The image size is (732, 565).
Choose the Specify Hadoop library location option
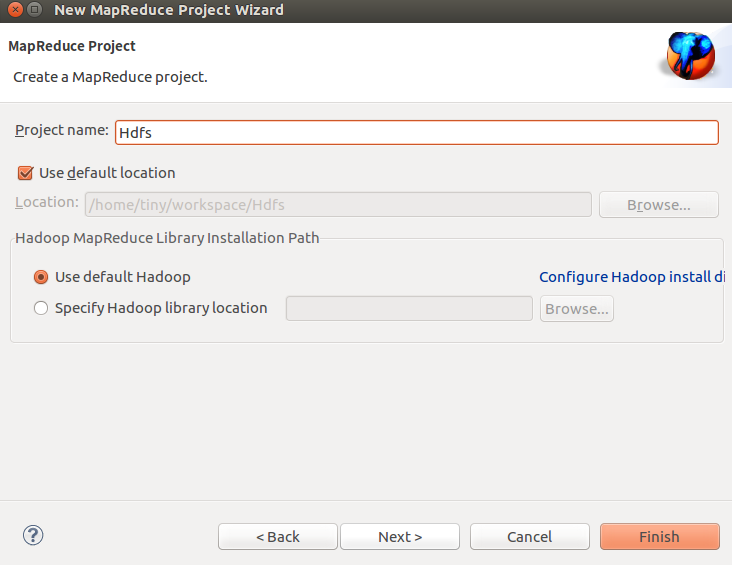click(41, 308)
